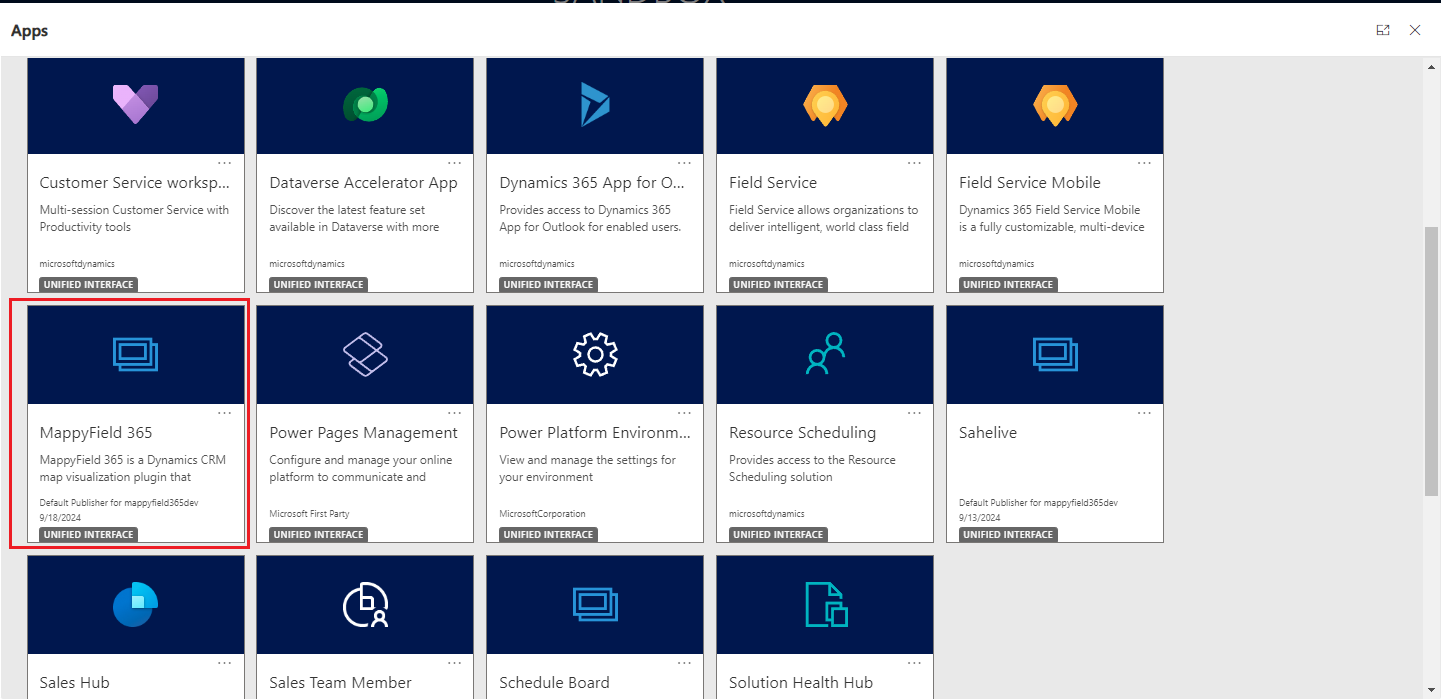The image size is (1441, 699).
Task: Click 'MappyField 365 is a Dynamics CRM' description
Action: (133, 460)
